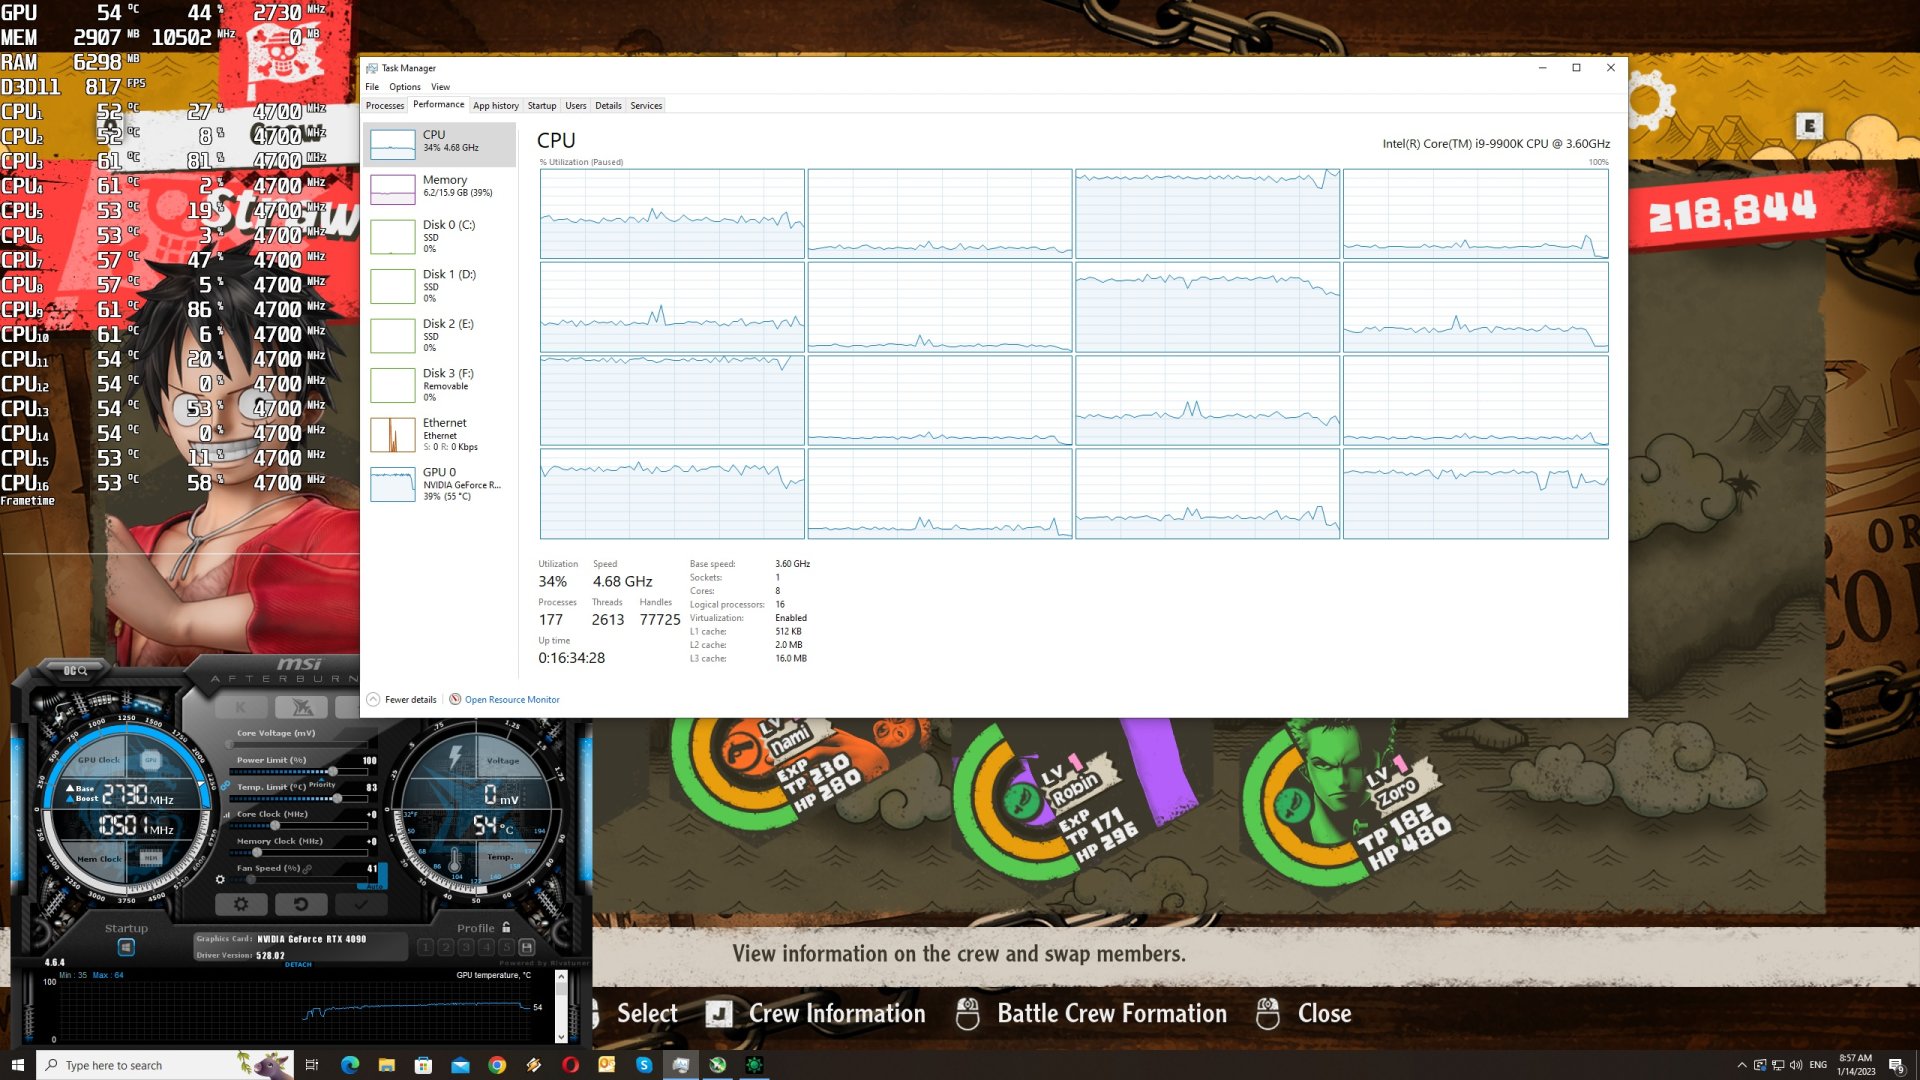The height and width of the screenshot is (1080, 1920).
Task: Click the profile lock icon
Action: coord(506,928)
